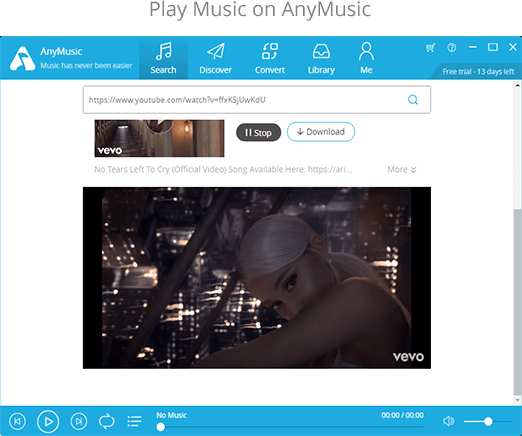Go to the Me account tab
The image size is (522, 436).
366,58
